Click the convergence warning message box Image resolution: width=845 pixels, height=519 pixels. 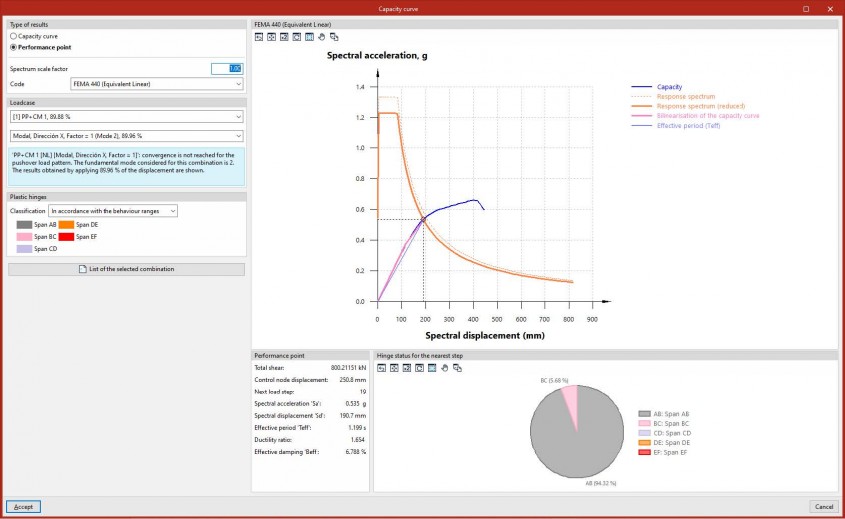point(127,167)
